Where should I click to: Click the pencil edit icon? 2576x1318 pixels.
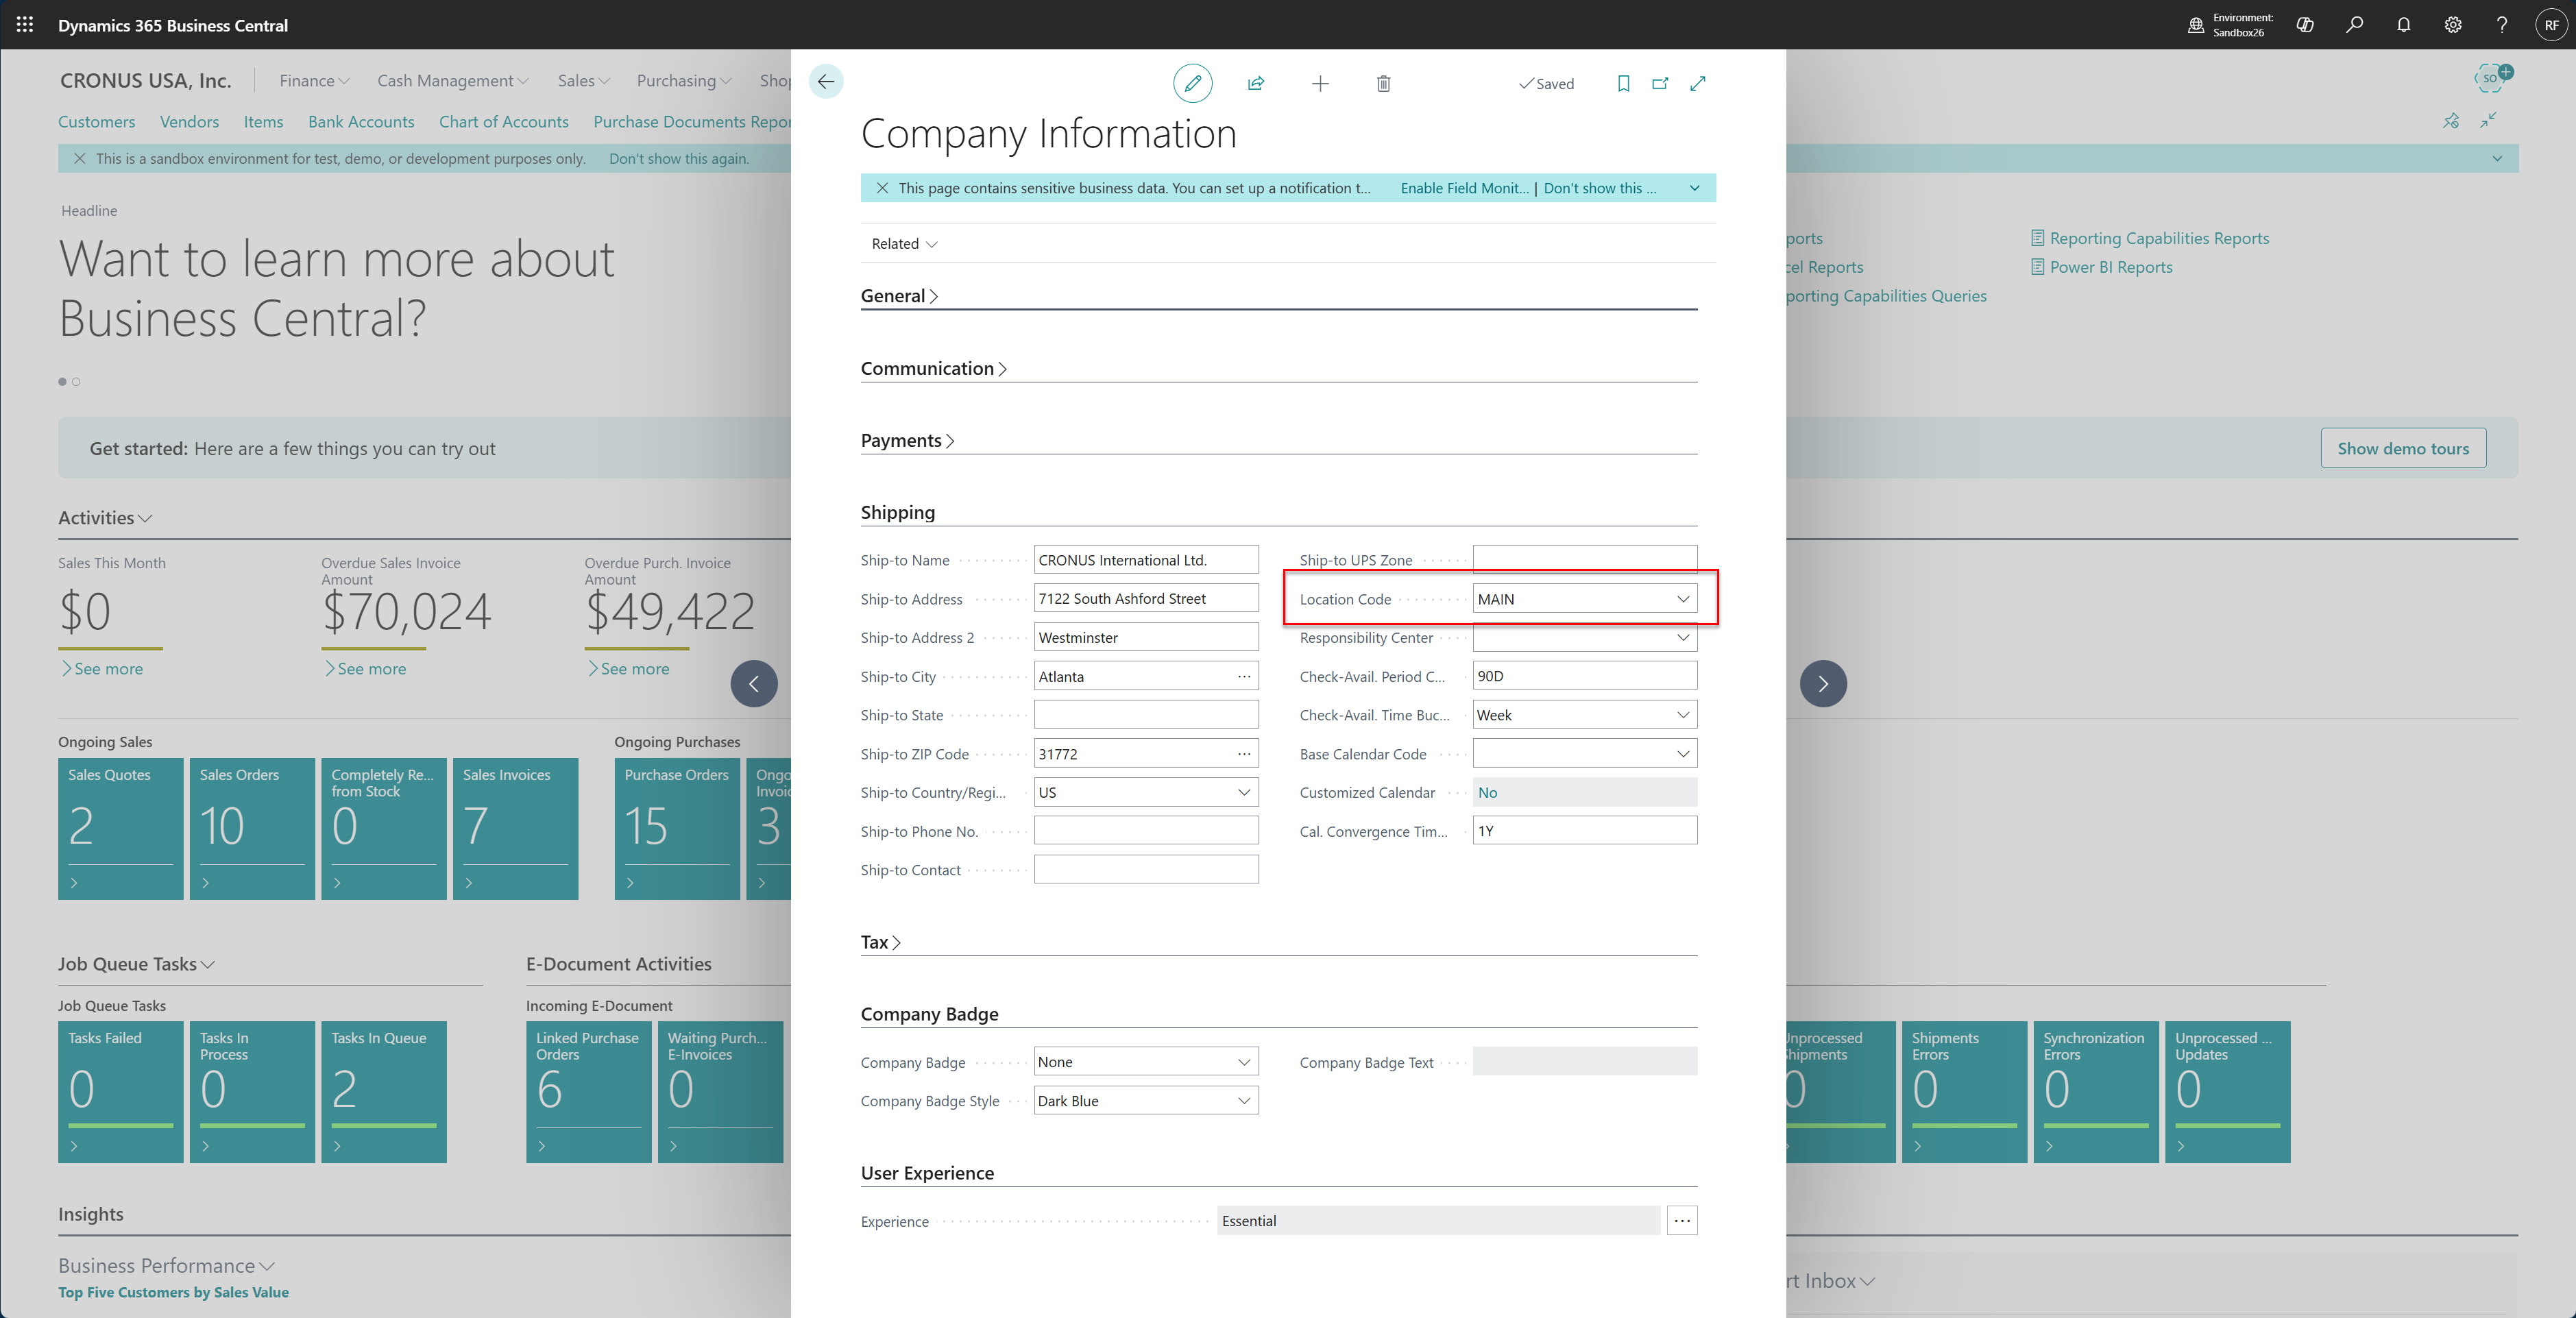click(x=1192, y=83)
